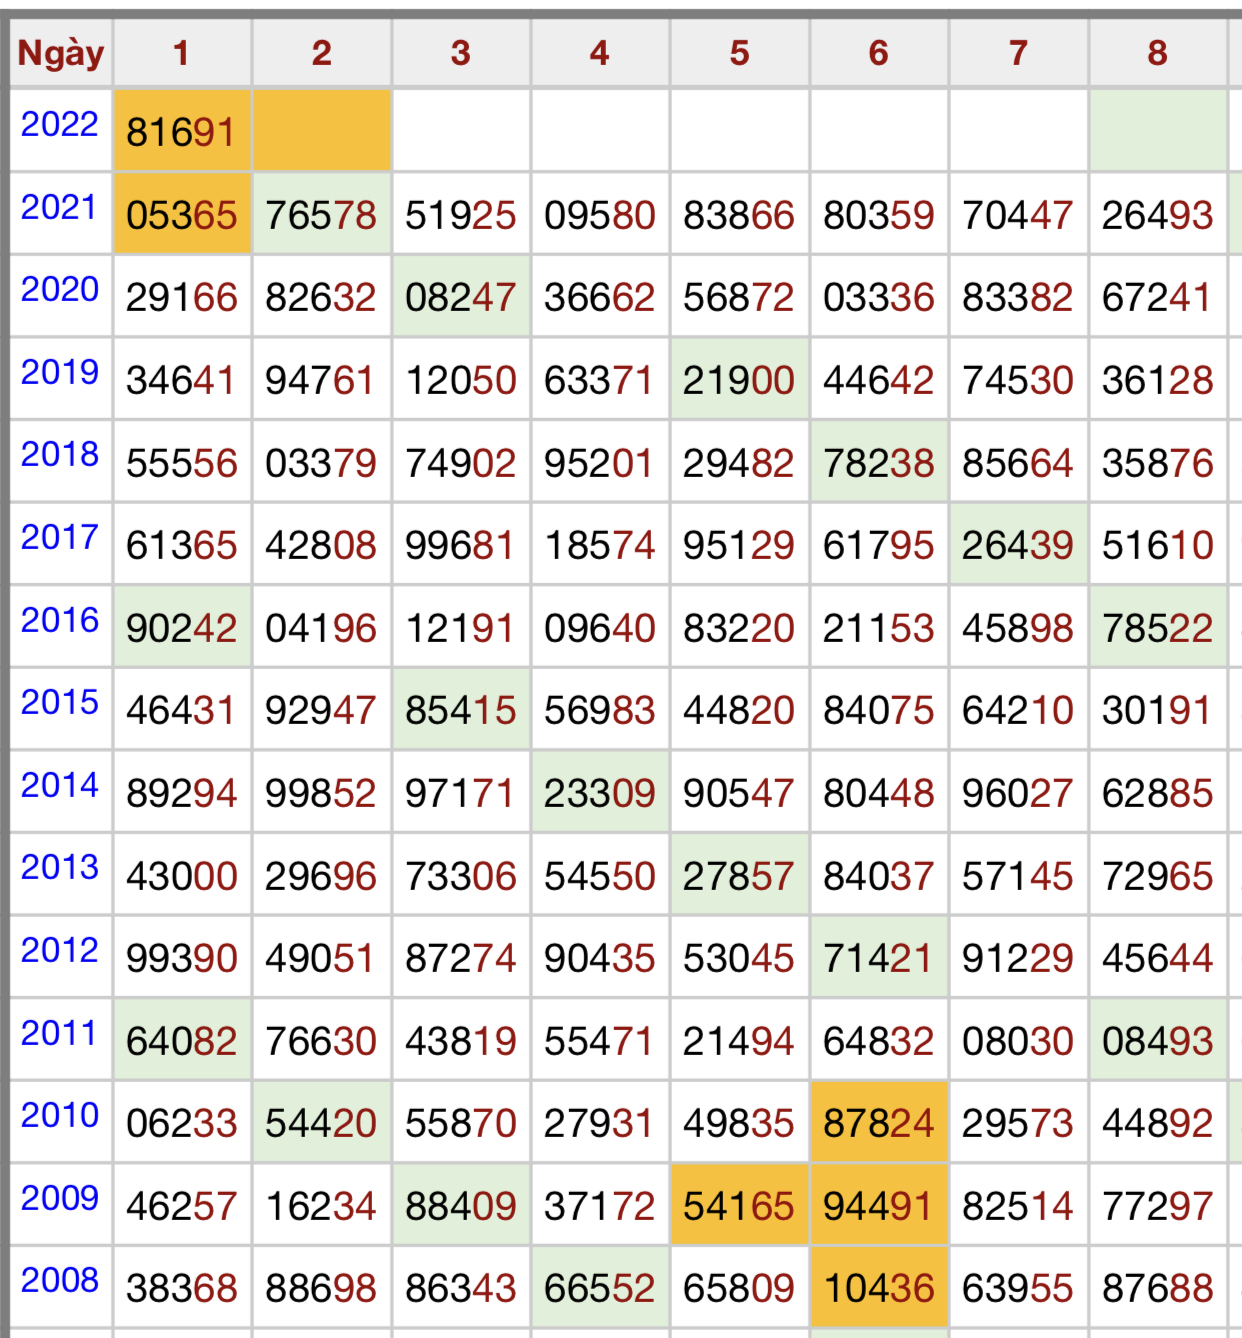Click the orange cell with 87824

(878, 1123)
